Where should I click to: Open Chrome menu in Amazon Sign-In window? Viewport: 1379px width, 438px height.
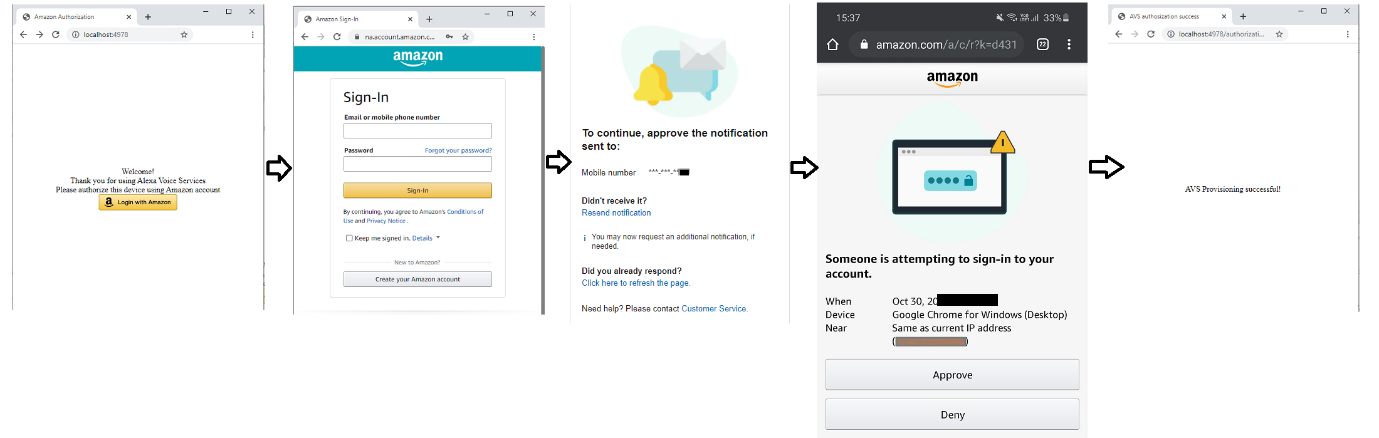click(533, 36)
